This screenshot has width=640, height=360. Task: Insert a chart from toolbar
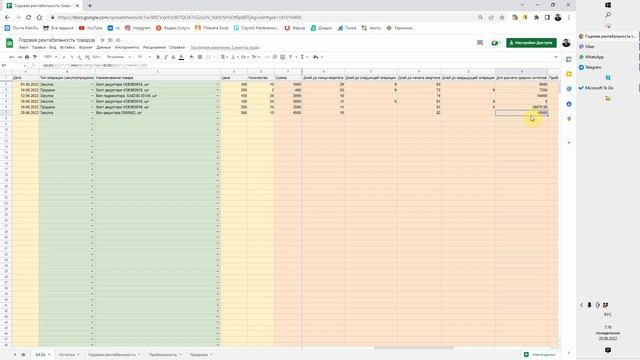(282, 57)
